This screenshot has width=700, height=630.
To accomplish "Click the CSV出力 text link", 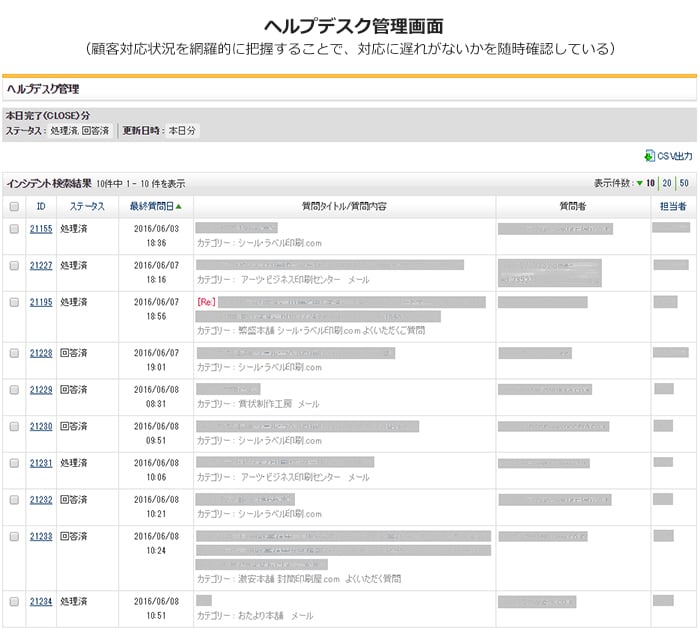I will (675, 156).
